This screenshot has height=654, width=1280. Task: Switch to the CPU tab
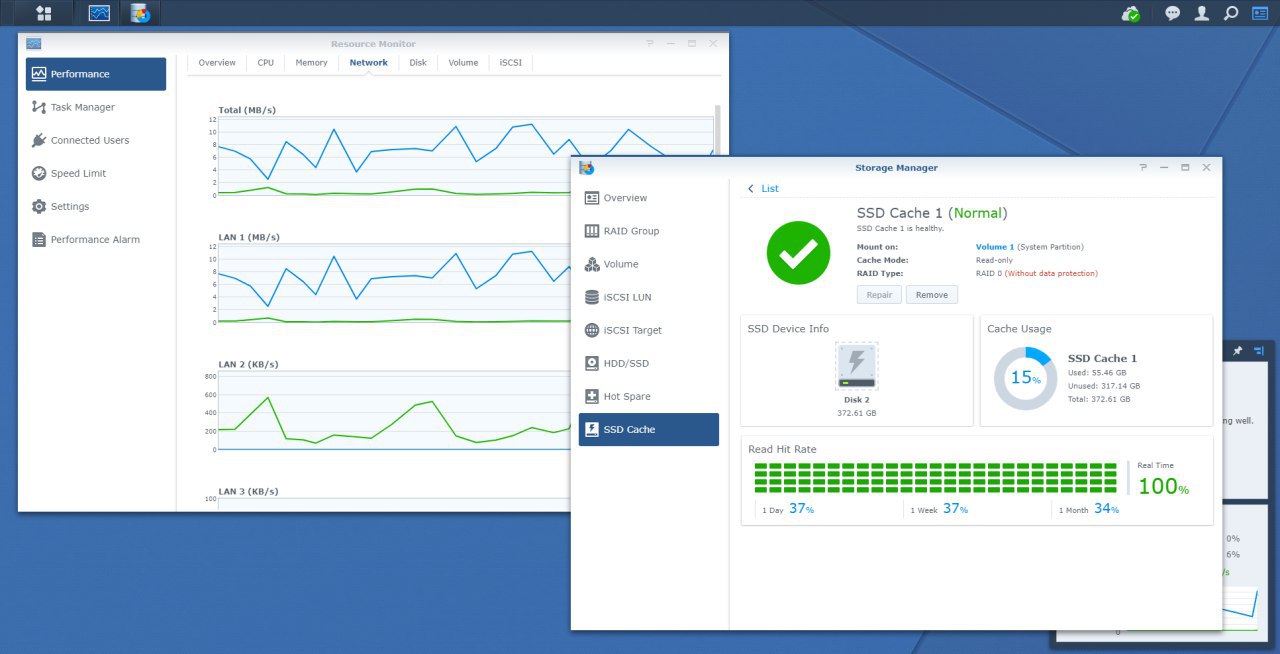[x=265, y=62]
